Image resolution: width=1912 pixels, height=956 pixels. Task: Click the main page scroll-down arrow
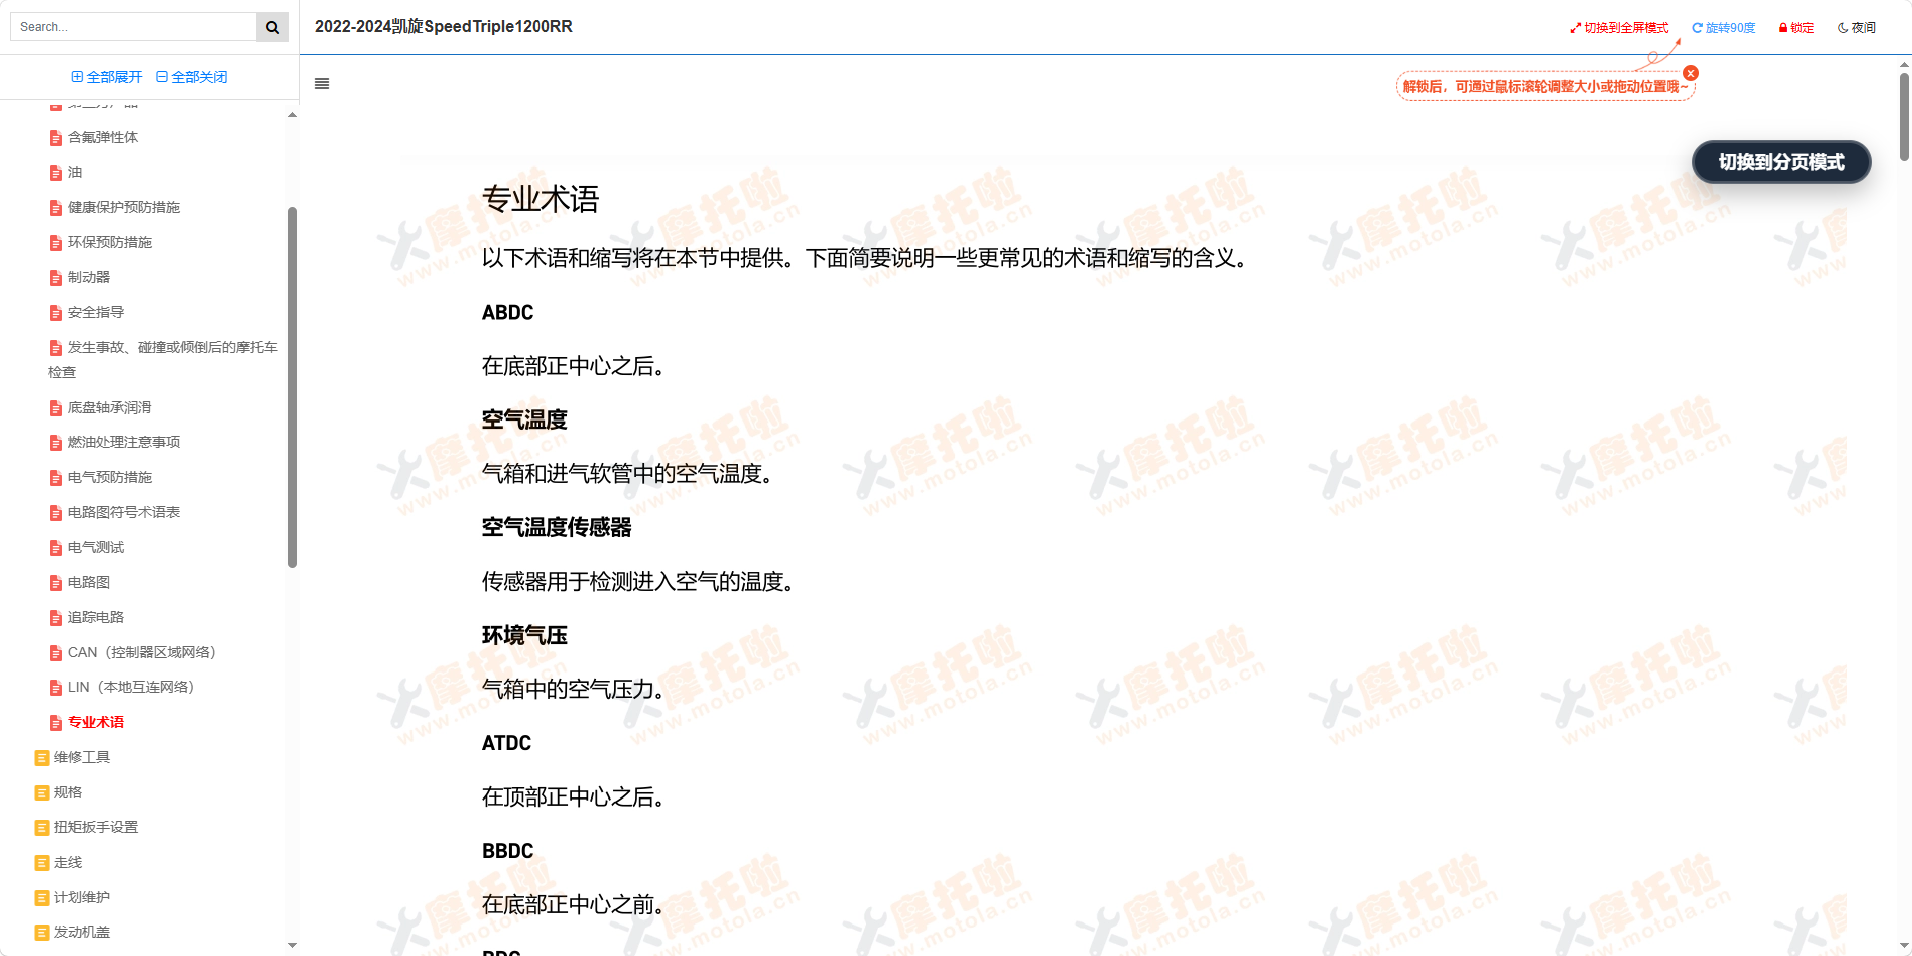[1904, 946]
